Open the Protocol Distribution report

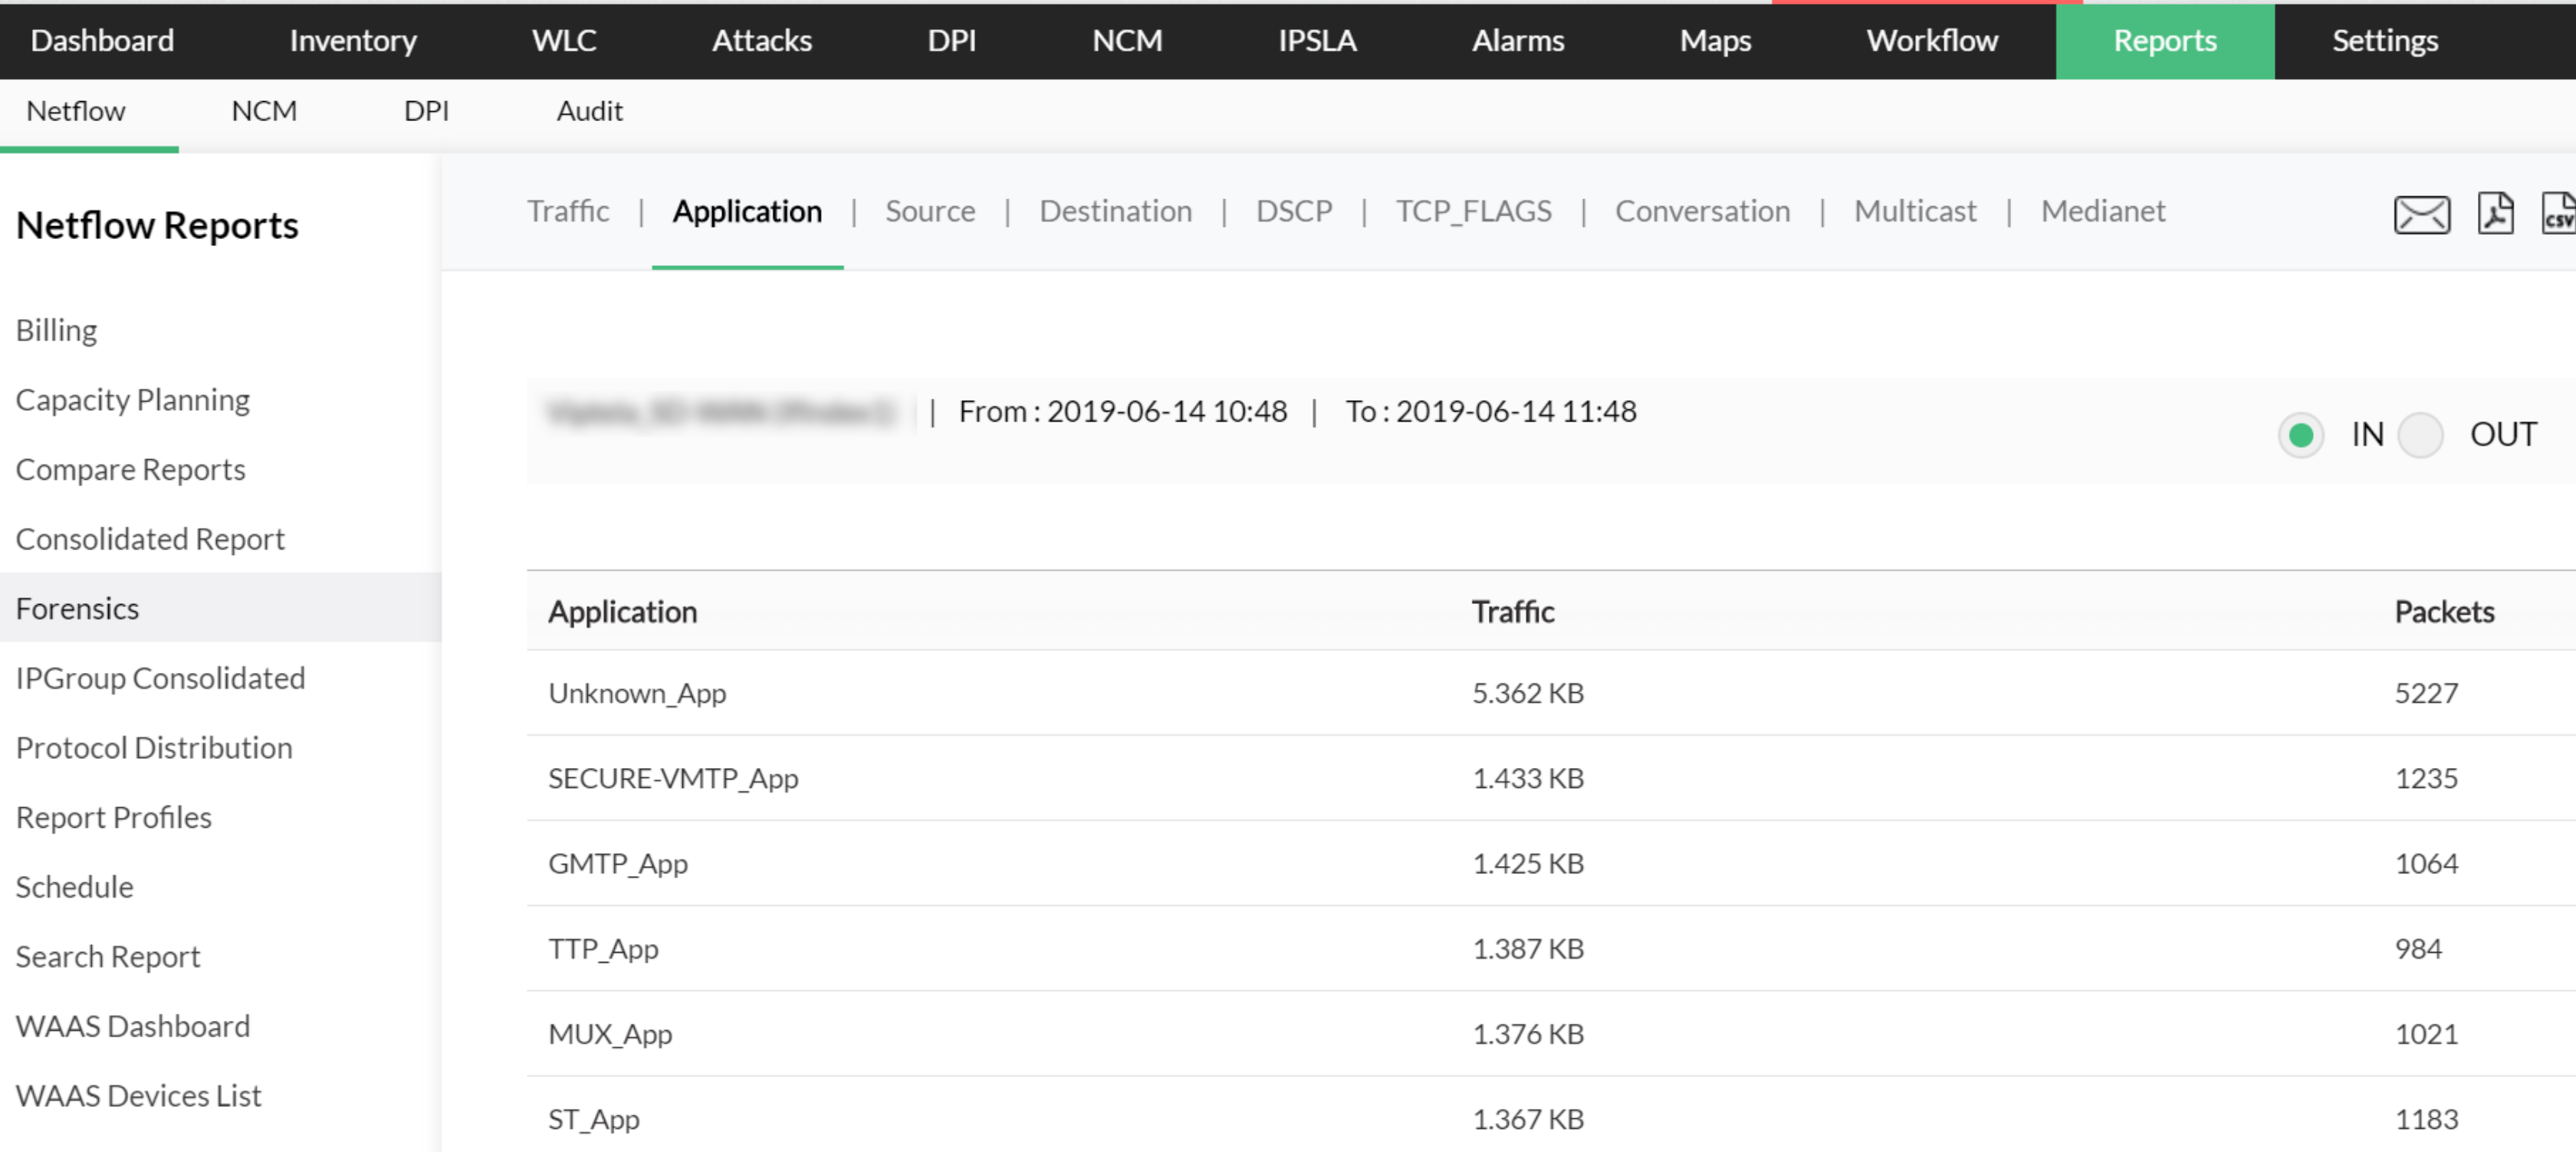tap(154, 747)
